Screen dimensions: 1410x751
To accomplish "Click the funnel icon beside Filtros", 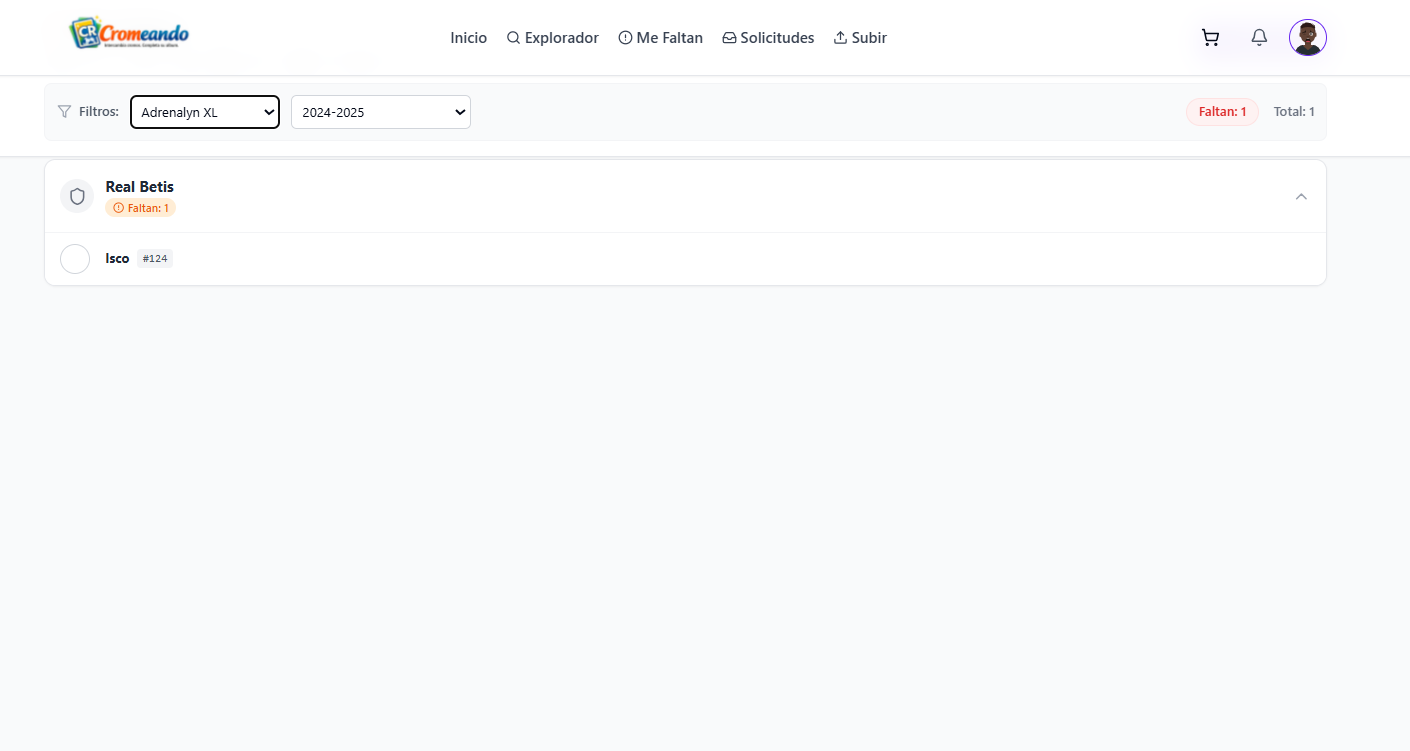I will pyautogui.click(x=64, y=112).
